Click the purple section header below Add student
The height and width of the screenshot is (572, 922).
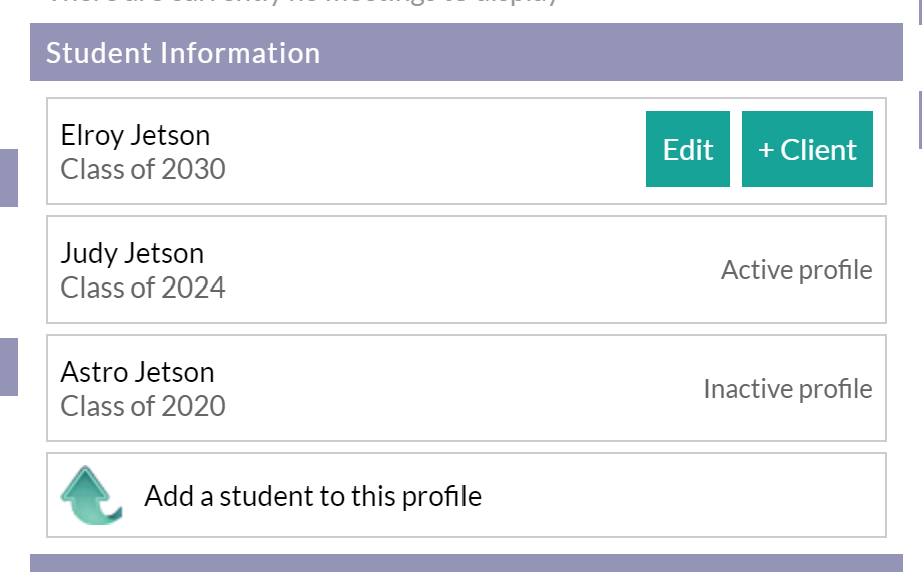pos(466,563)
